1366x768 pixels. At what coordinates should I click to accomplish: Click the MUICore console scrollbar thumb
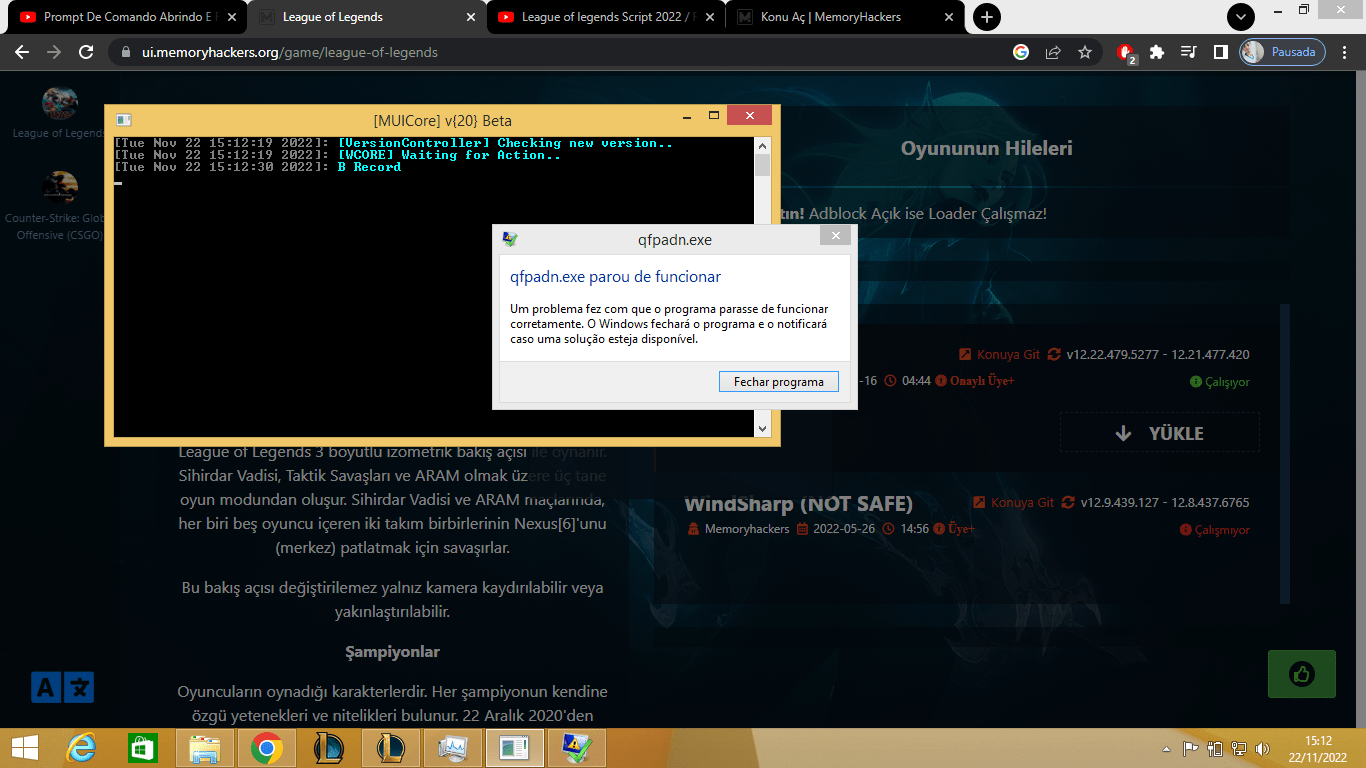click(x=763, y=165)
